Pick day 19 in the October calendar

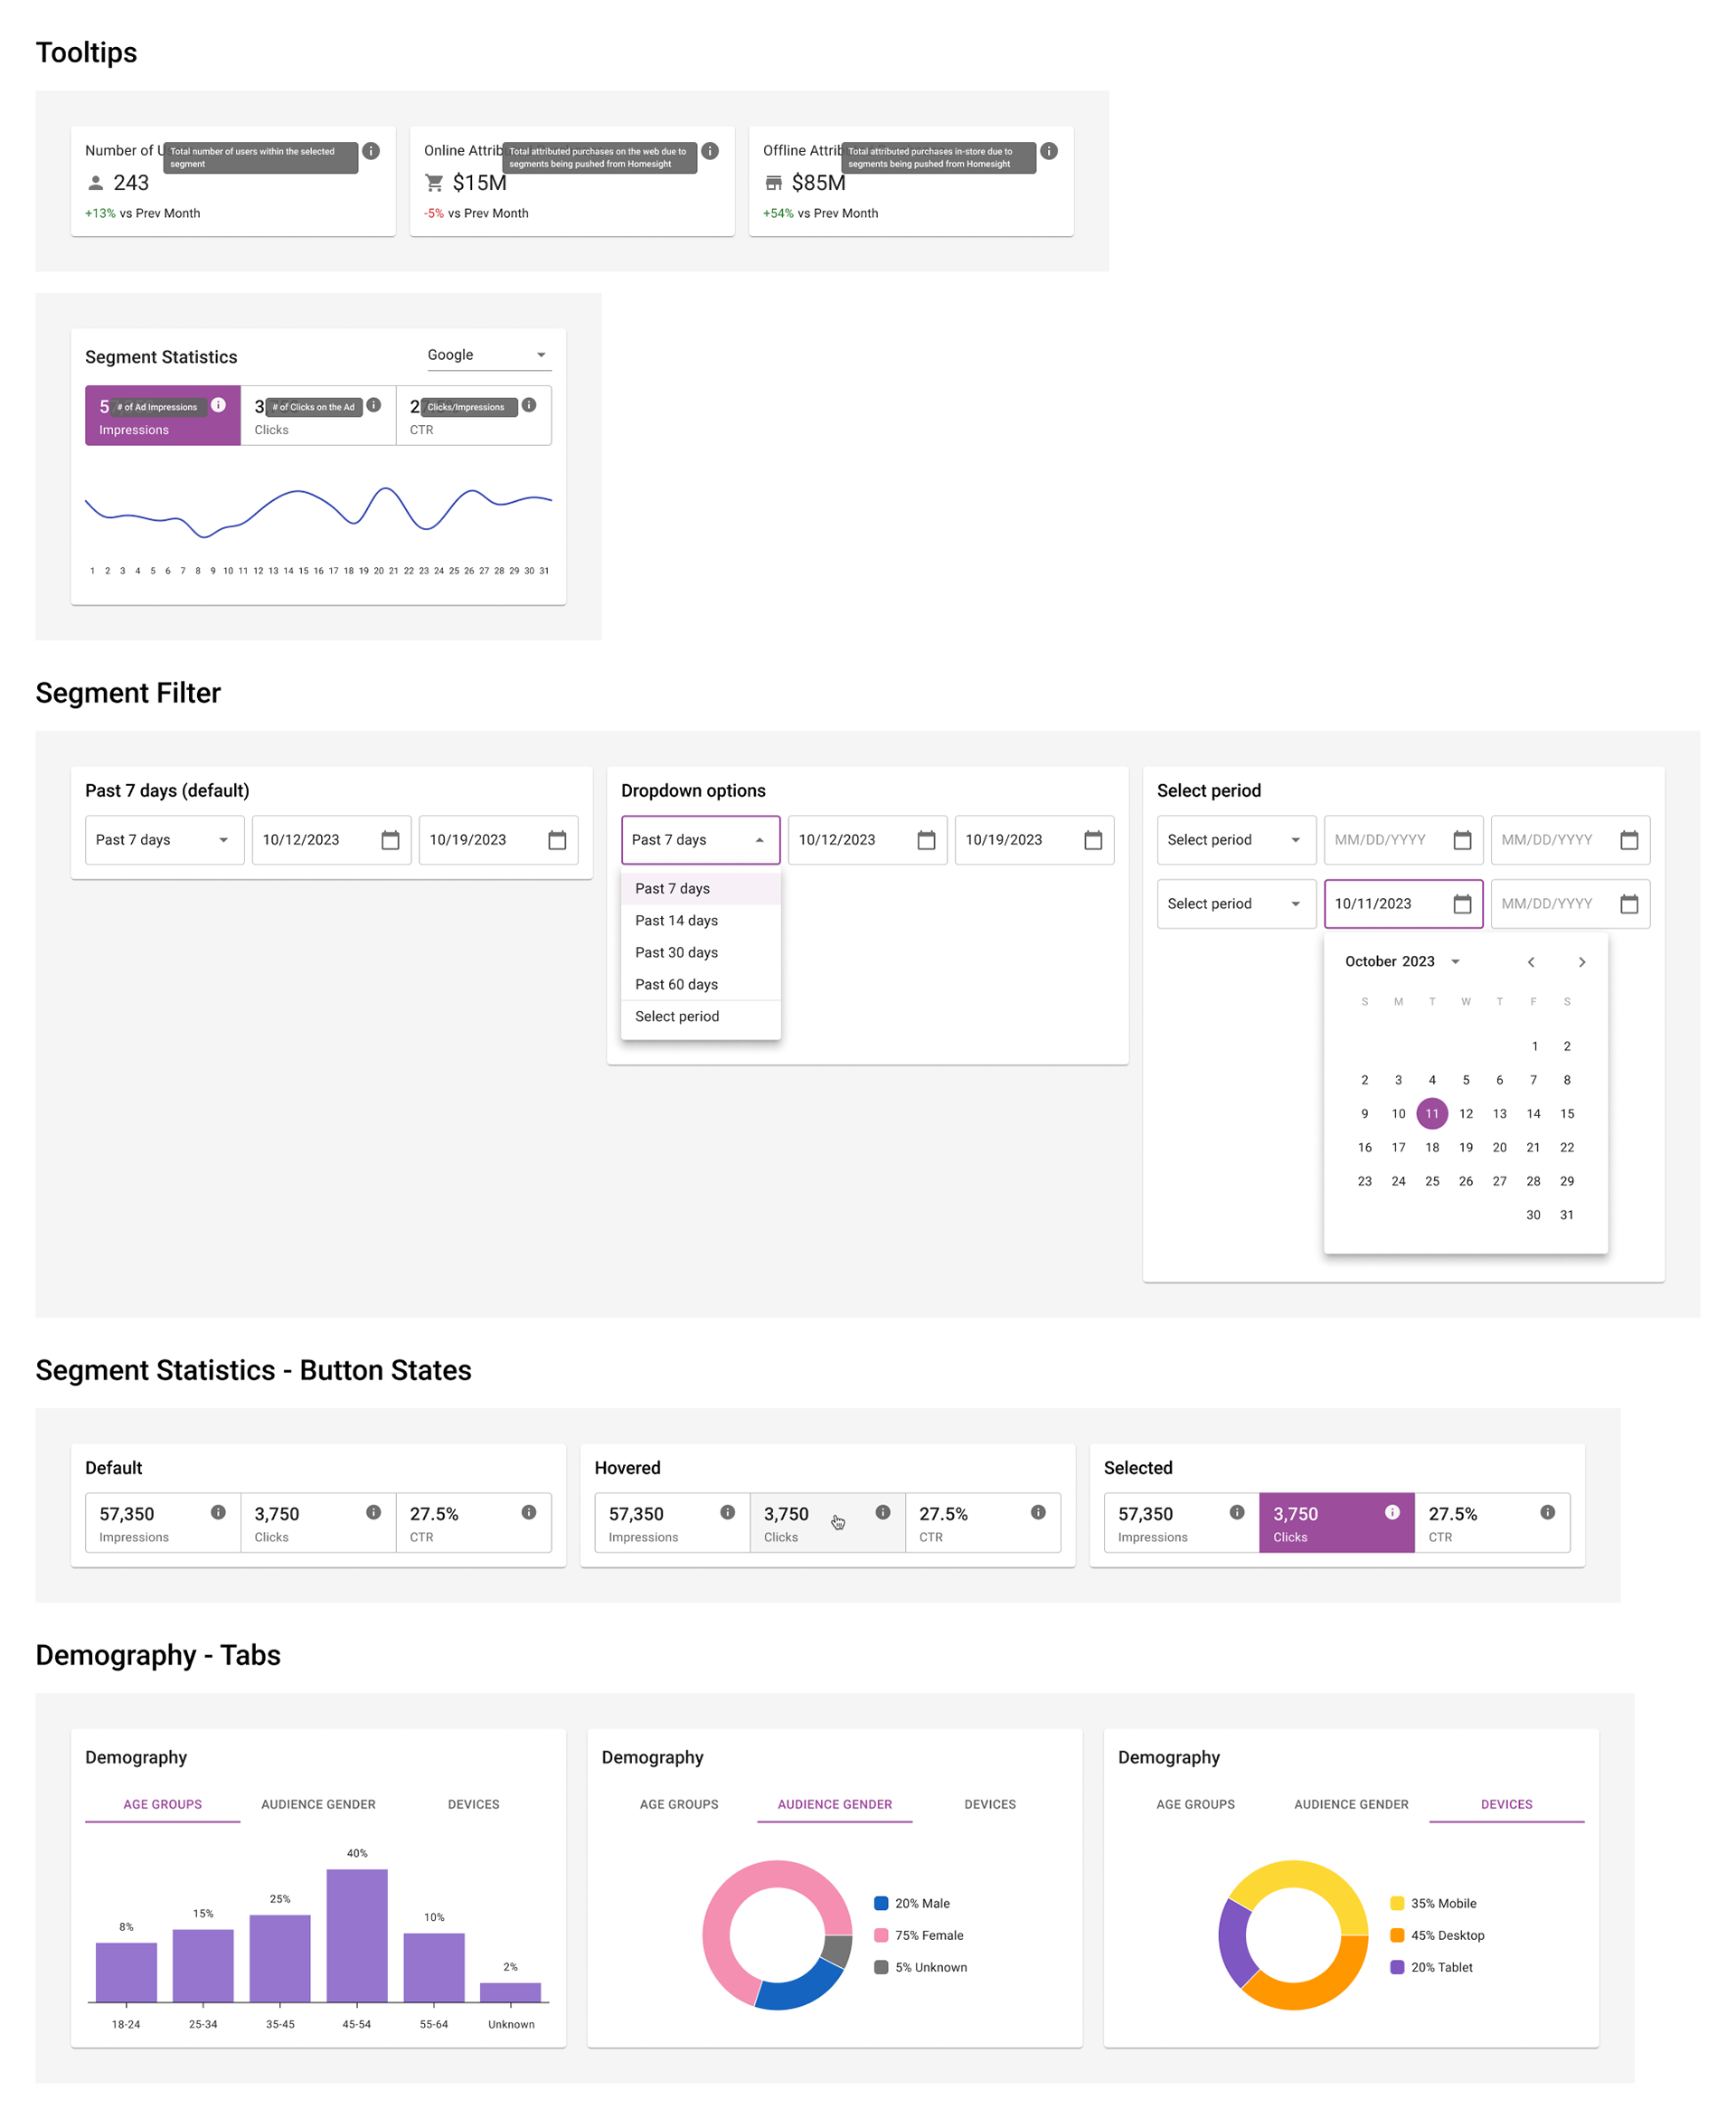point(1466,1147)
